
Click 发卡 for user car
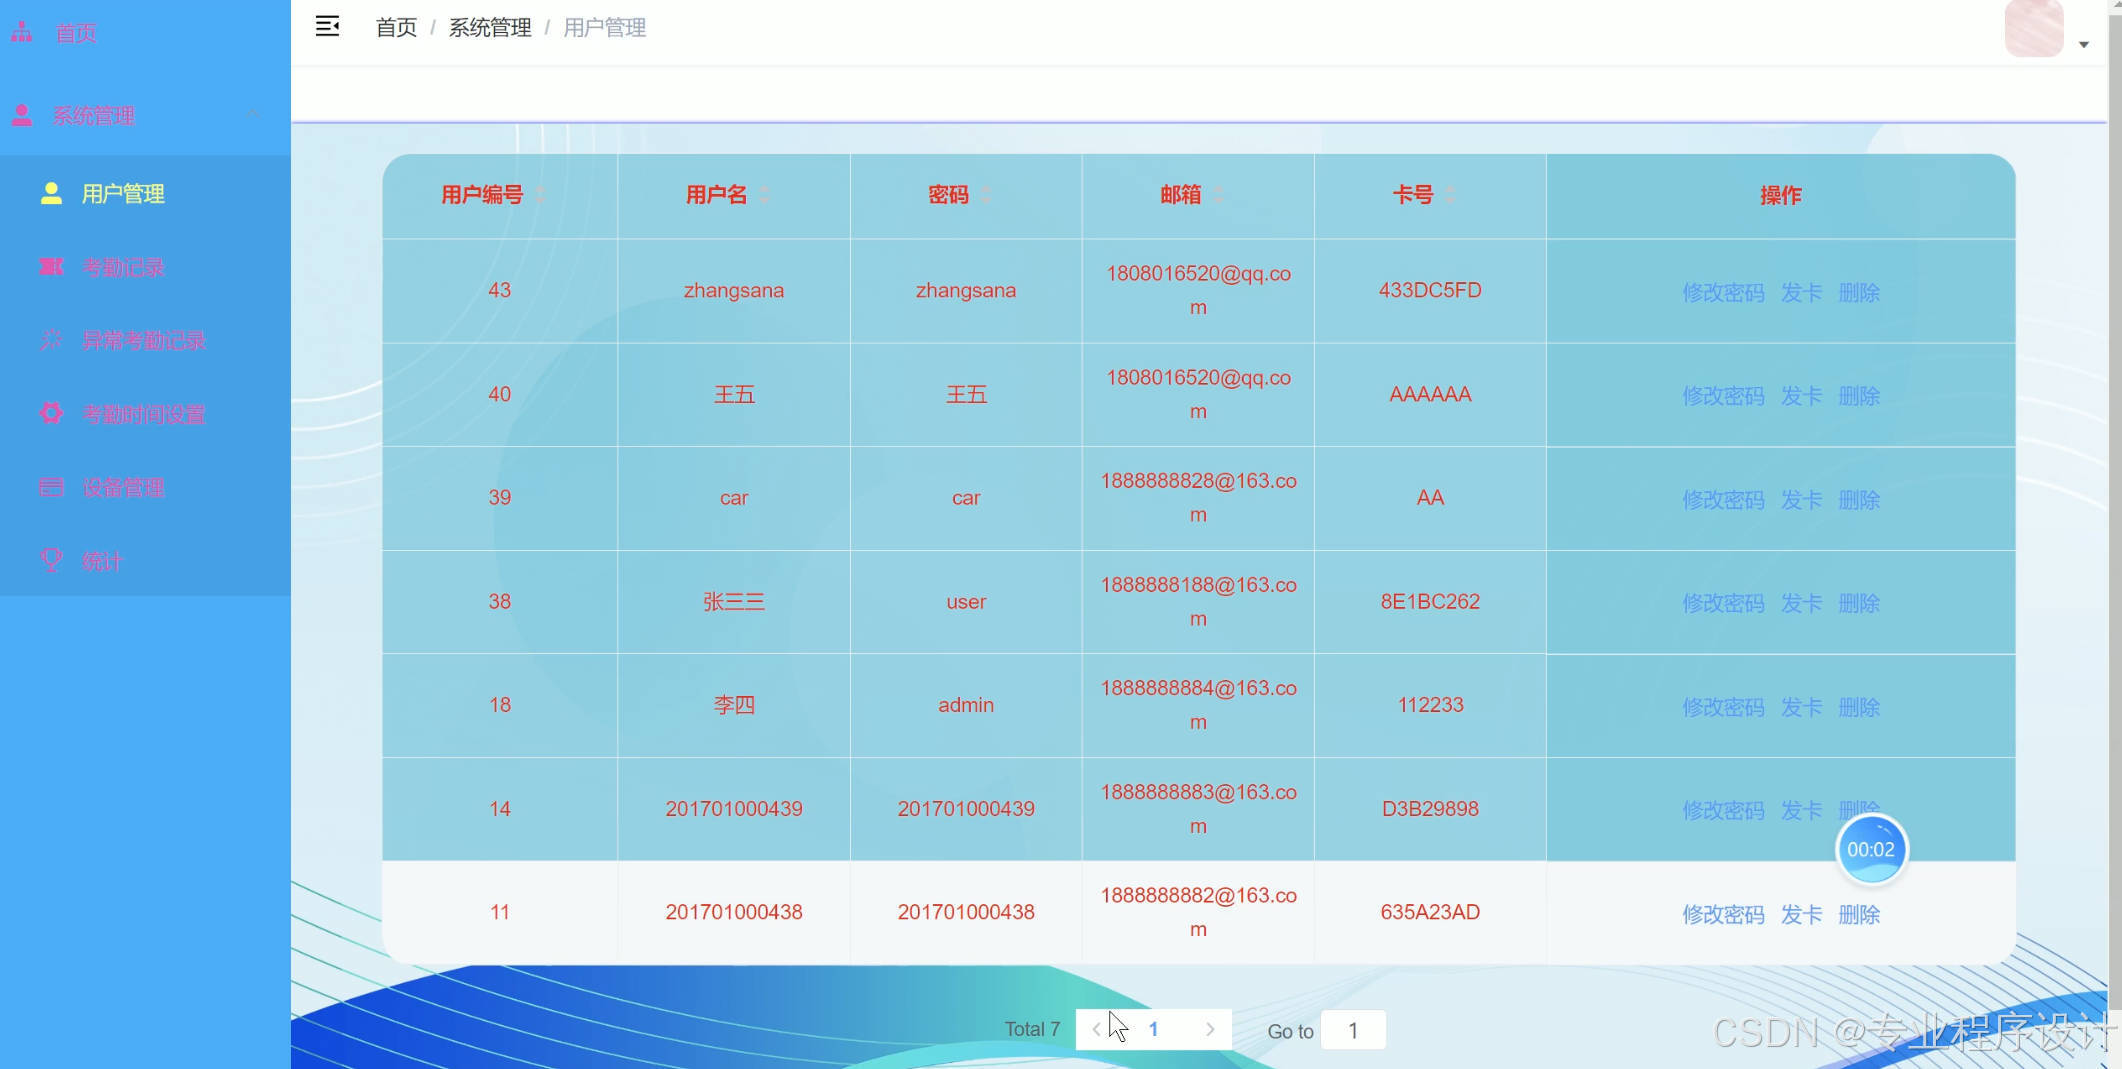click(1801, 499)
